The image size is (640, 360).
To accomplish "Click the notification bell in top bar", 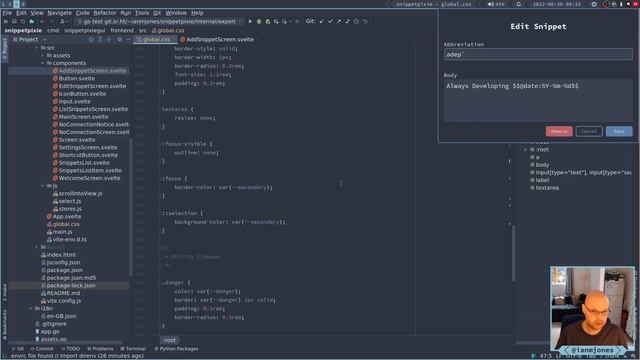I will [x=518, y=4].
